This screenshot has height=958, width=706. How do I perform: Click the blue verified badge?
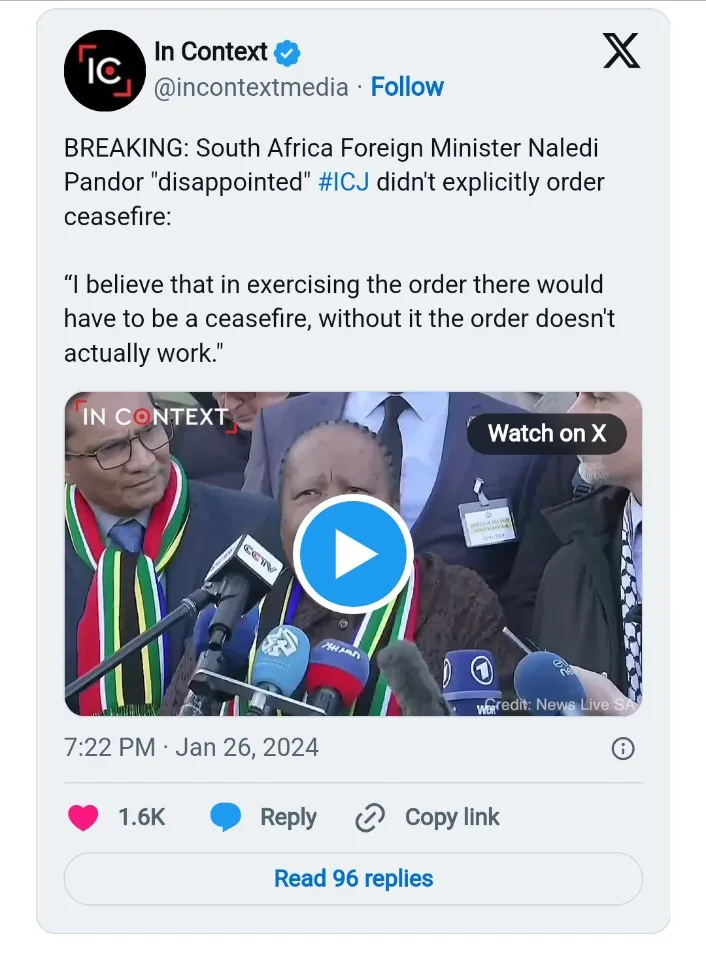coord(289,53)
